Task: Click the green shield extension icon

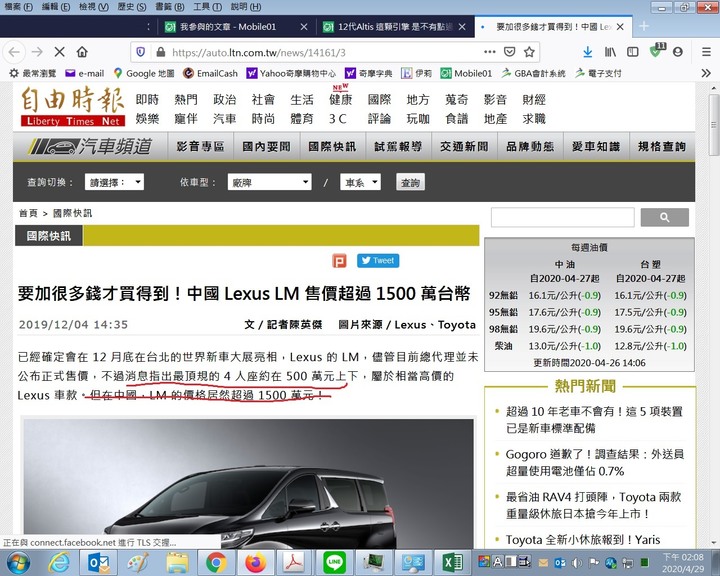Action: click(657, 51)
